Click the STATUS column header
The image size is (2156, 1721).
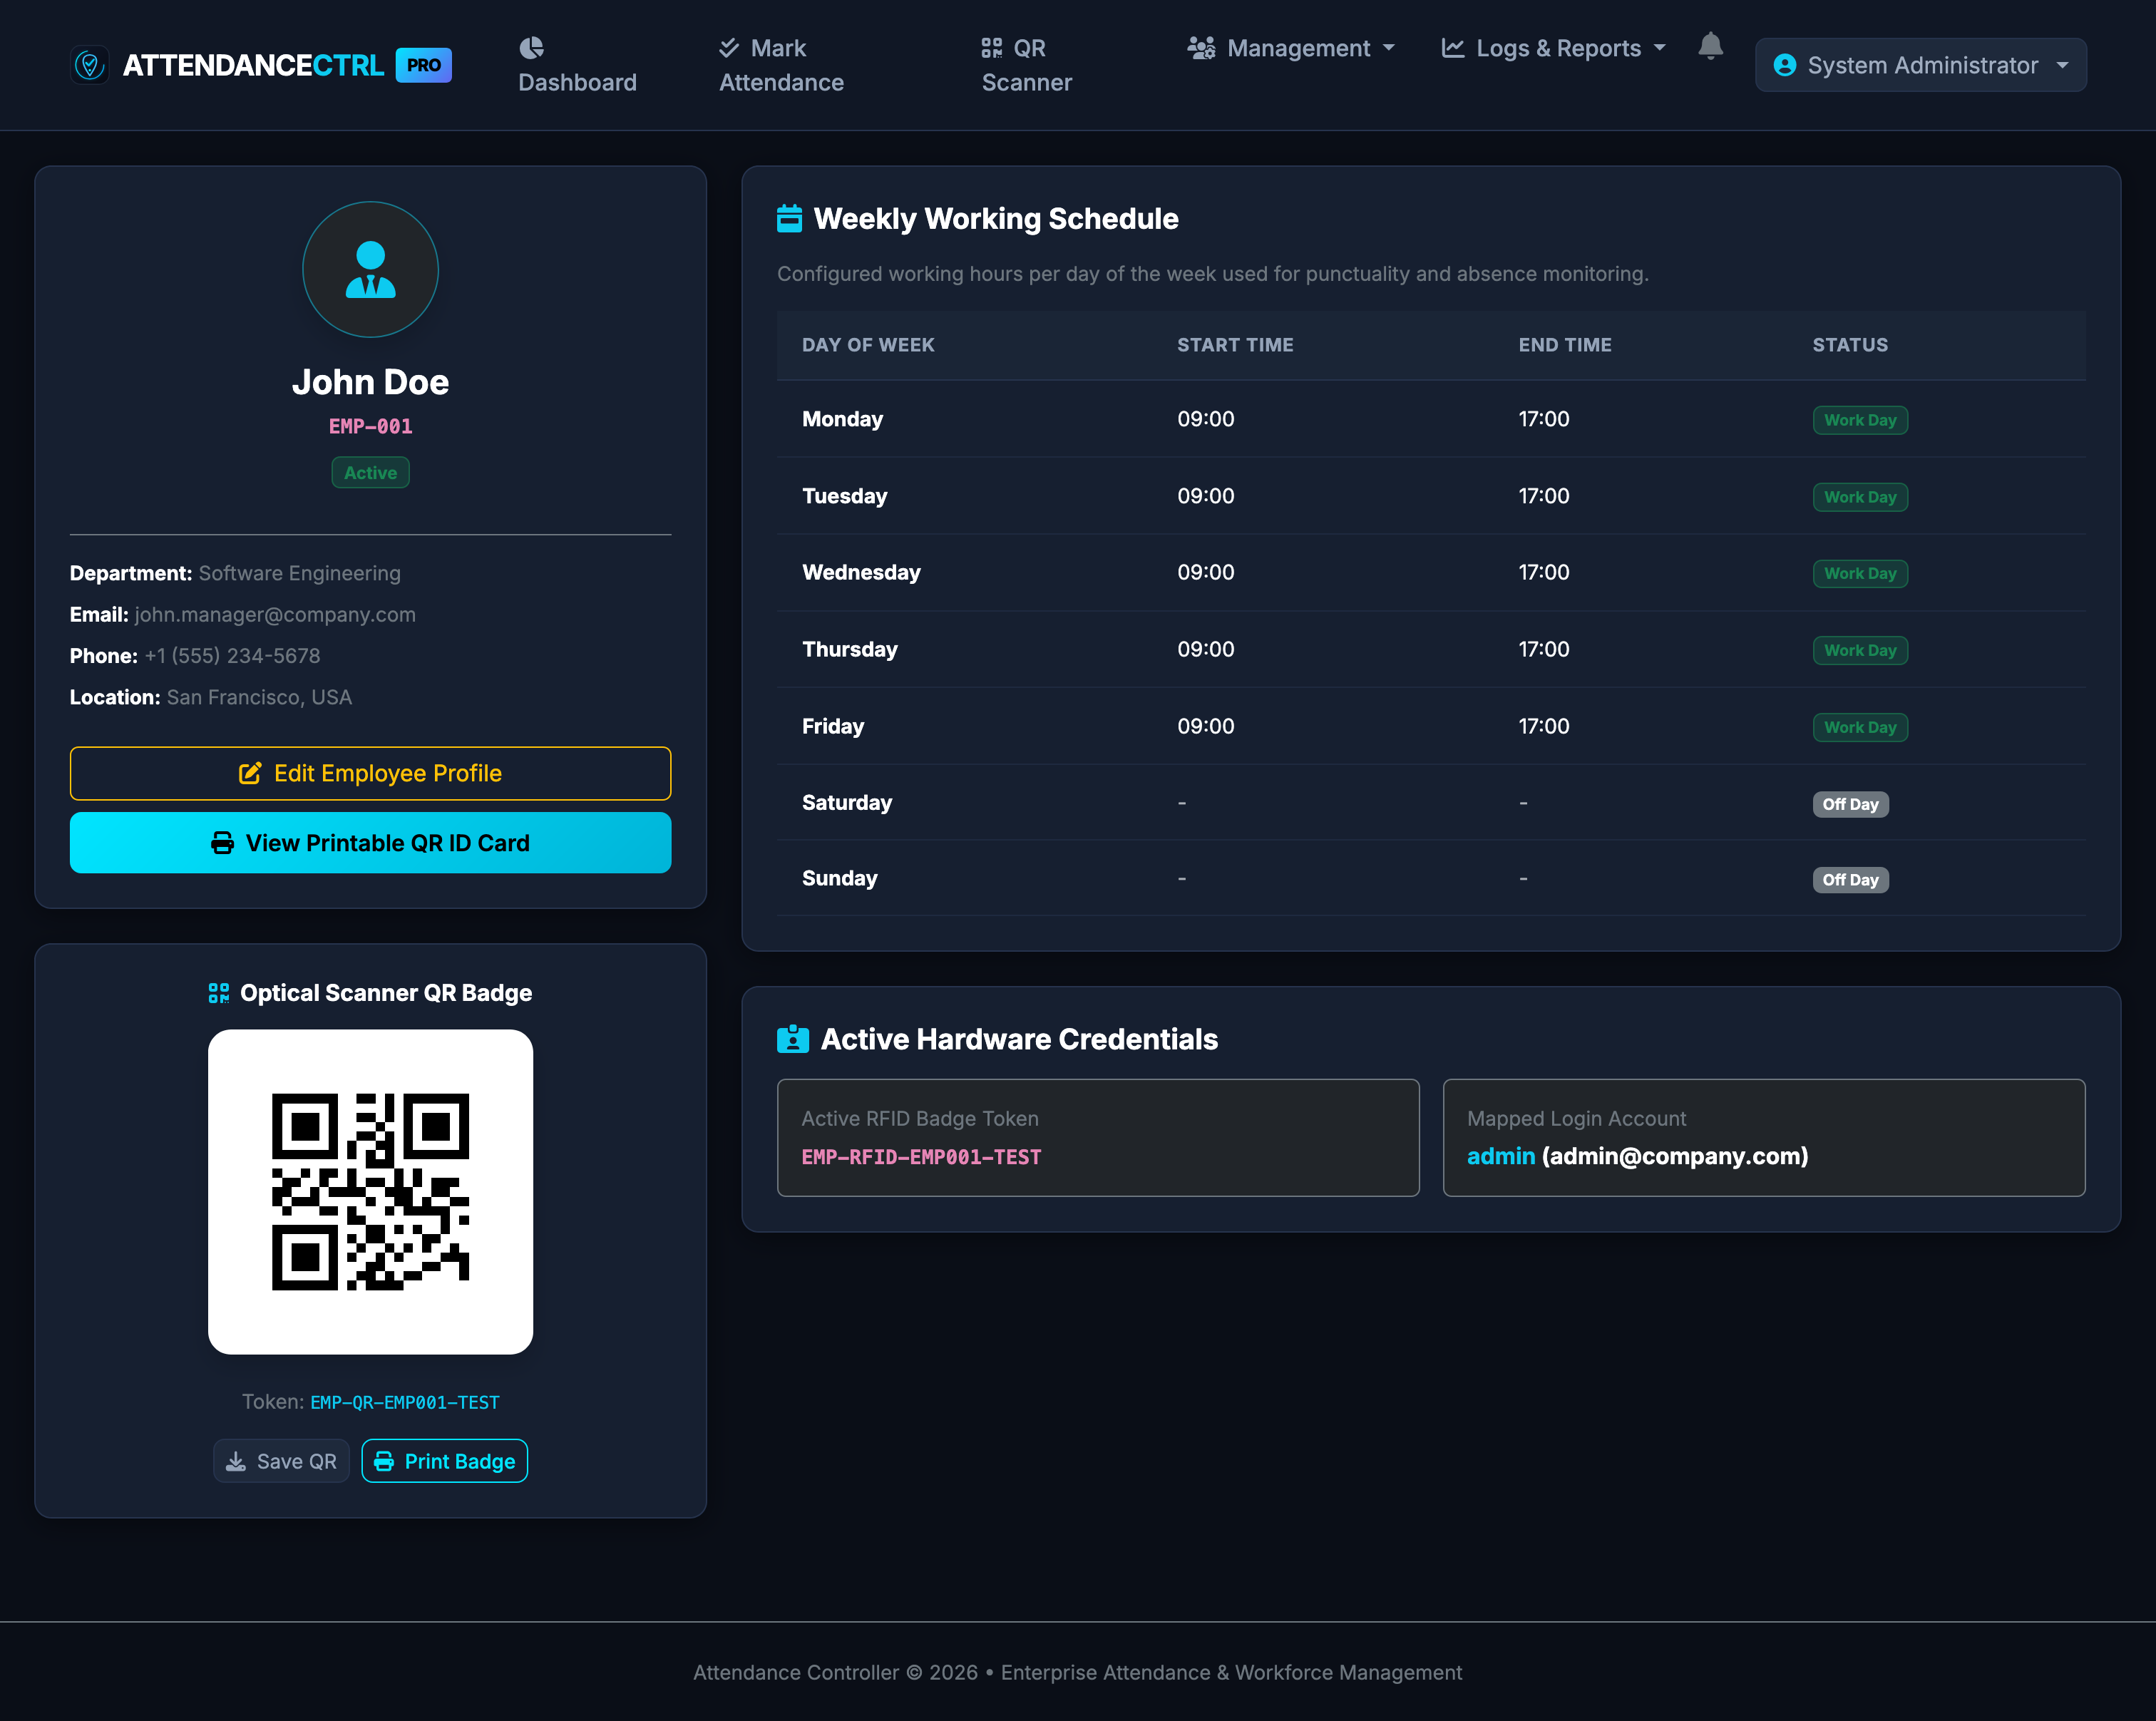pos(1850,345)
